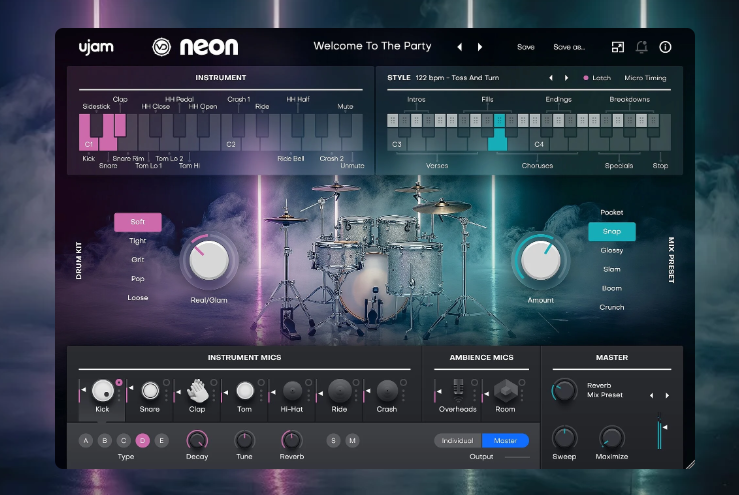This screenshot has height=495, width=739.
Task: Go to previous style arrow
Action: pyautogui.click(x=550, y=78)
